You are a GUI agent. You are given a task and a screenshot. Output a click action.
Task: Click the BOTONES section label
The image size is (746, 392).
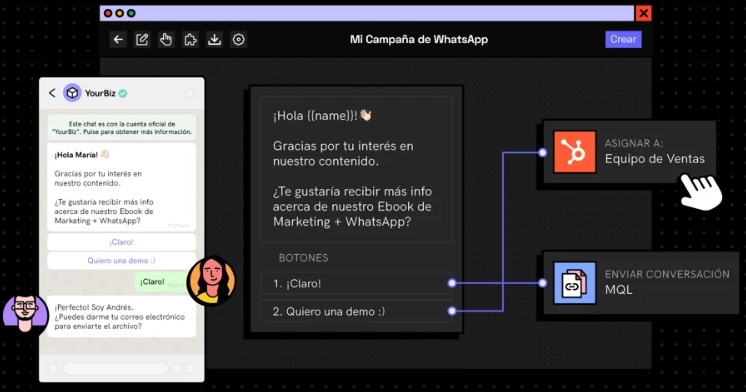click(x=304, y=258)
